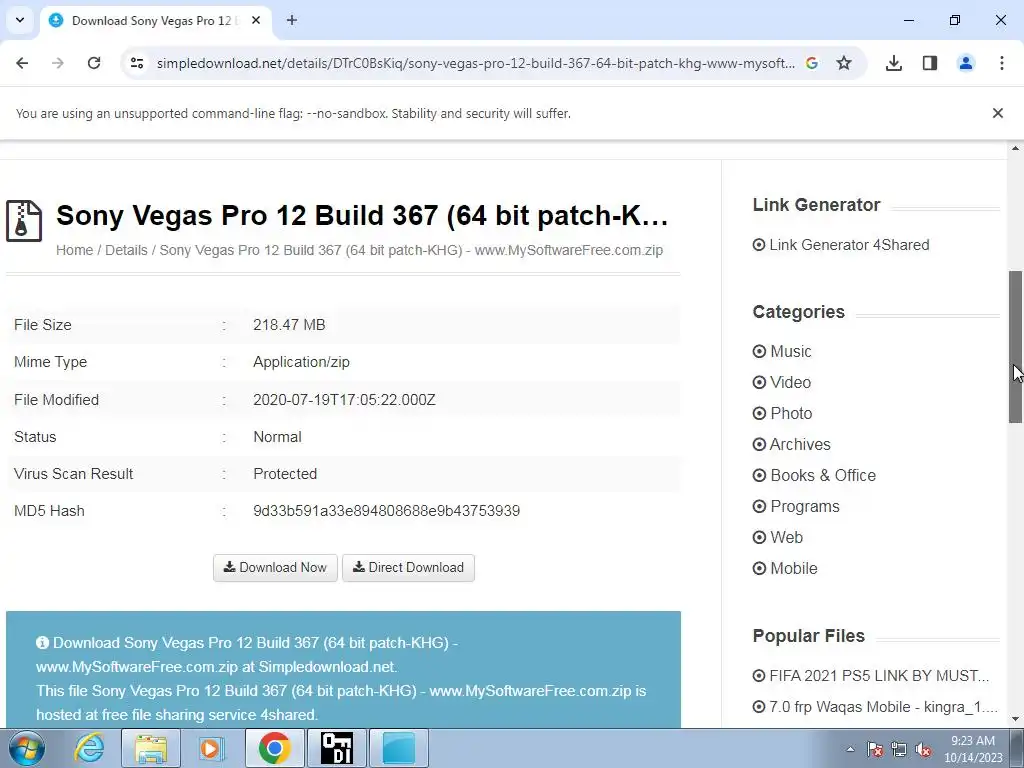
Task: Click the Normal status value
Action: [x=278, y=437]
